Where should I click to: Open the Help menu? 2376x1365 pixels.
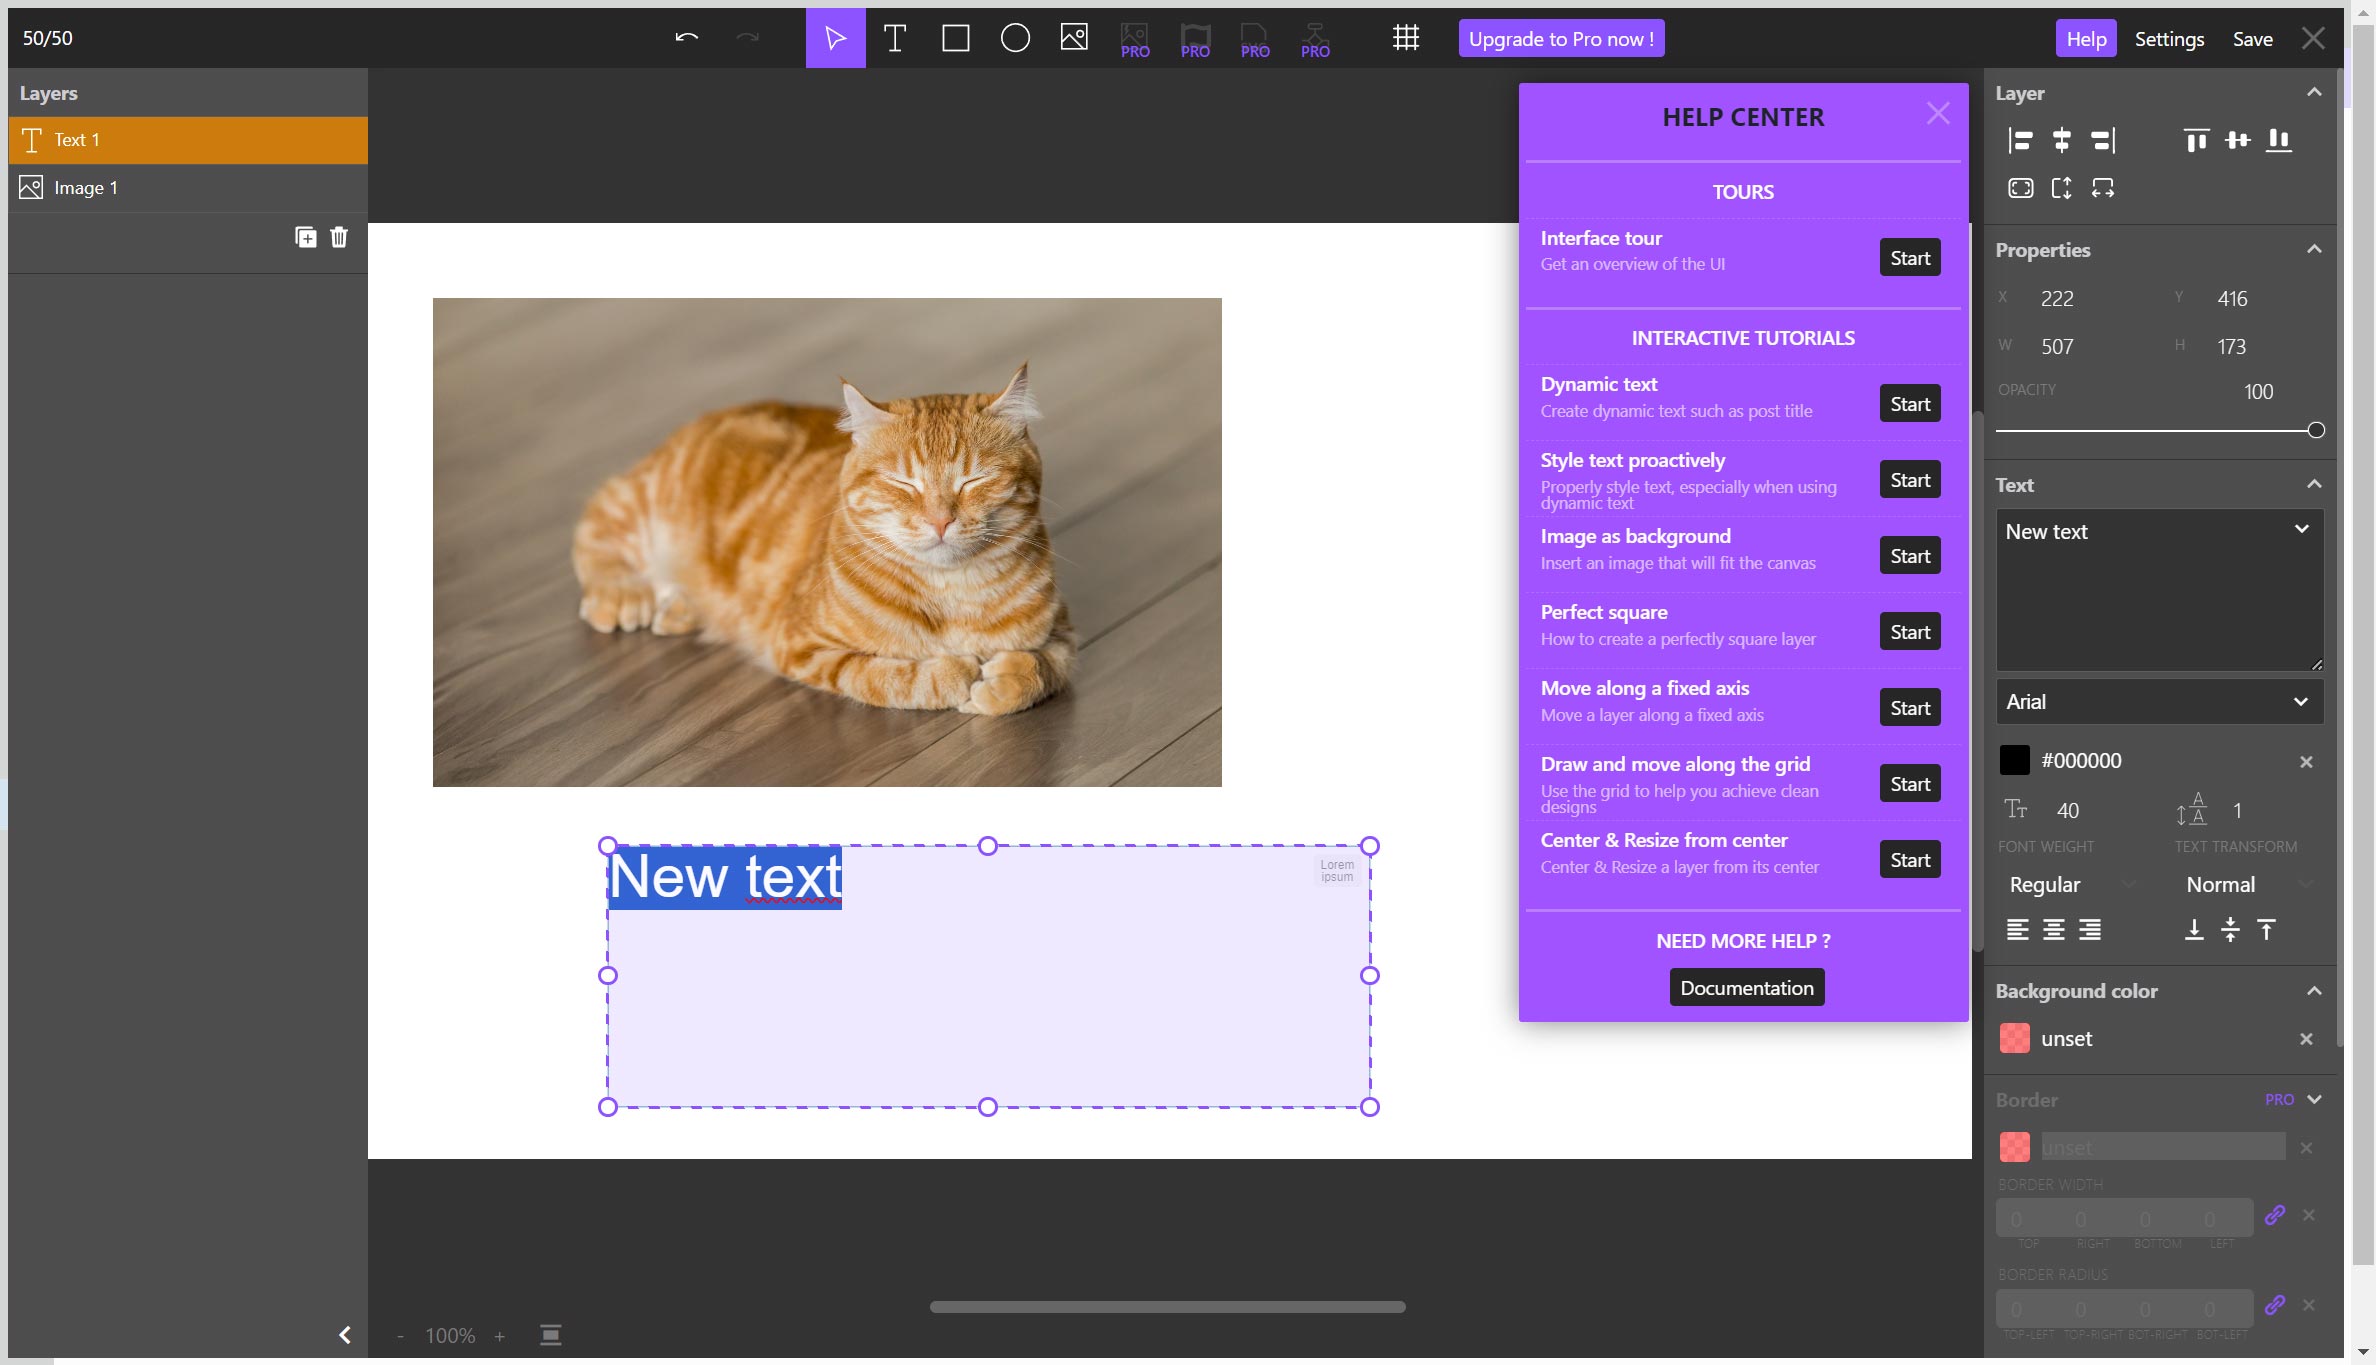point(2086,38)
